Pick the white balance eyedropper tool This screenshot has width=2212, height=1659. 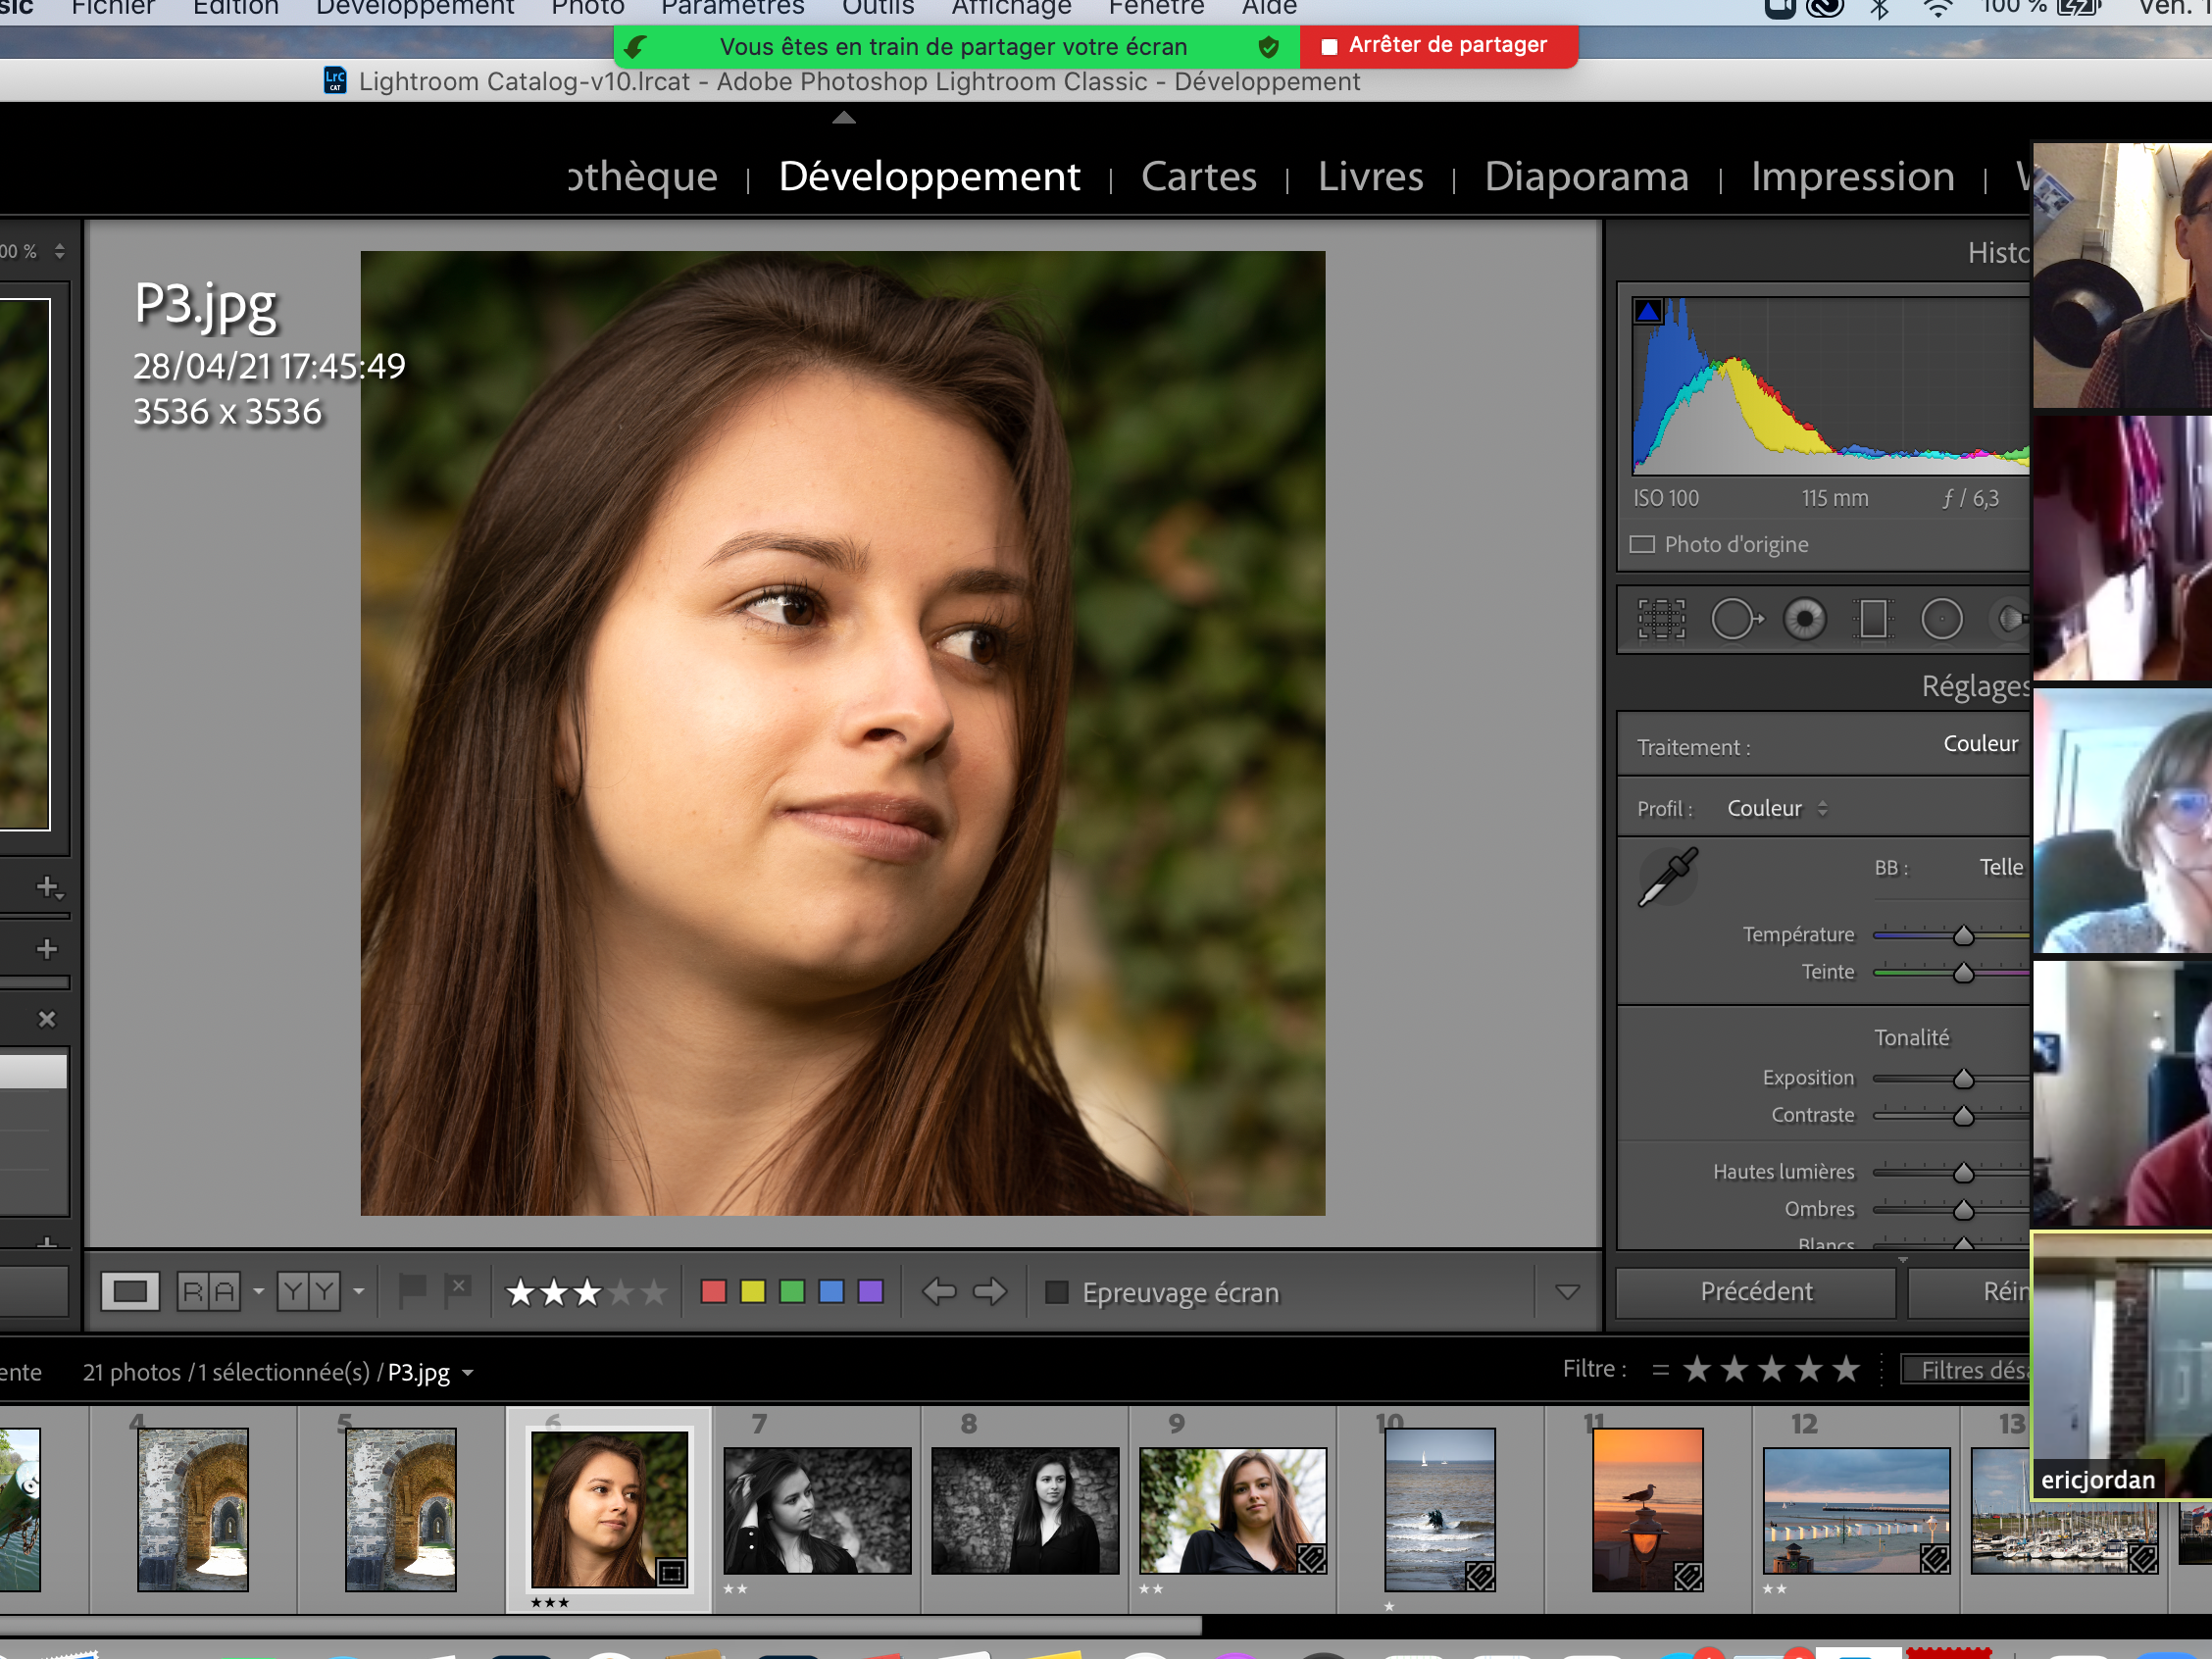1668,875
